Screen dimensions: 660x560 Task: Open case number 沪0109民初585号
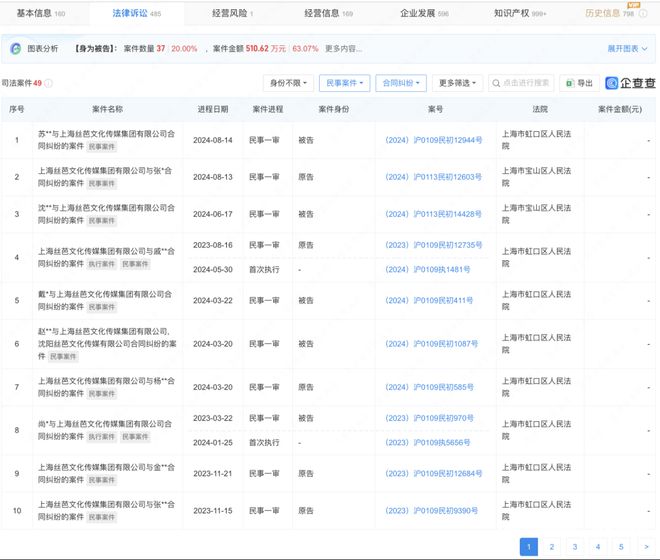[x=429, y=387]
